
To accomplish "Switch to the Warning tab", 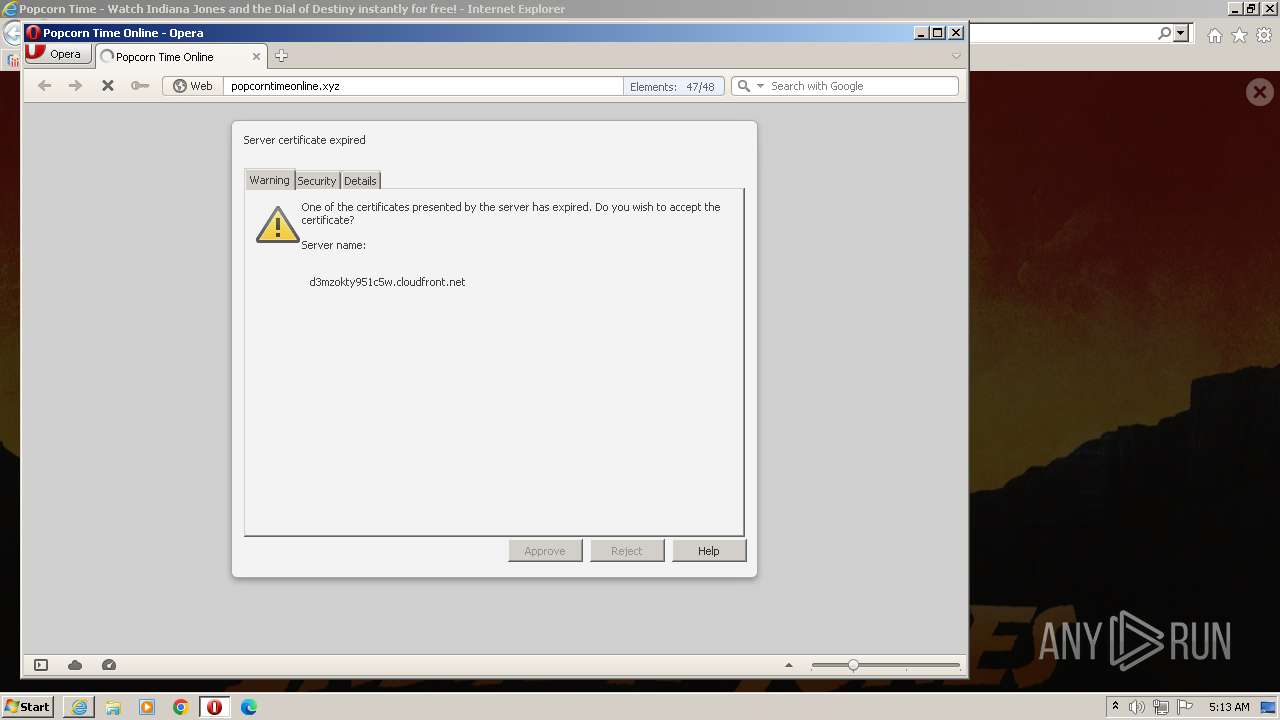I will coord(269,180).
